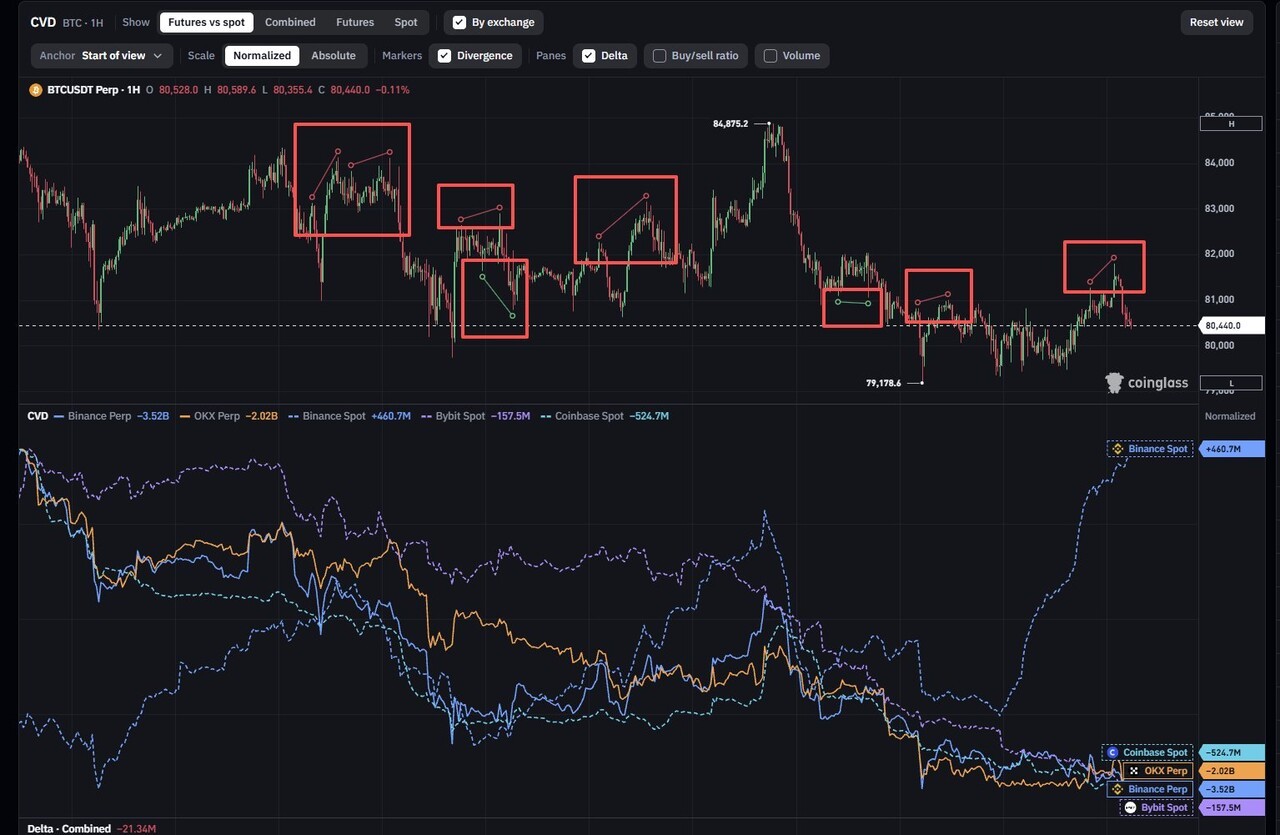
Task: Enable the Buy/sell ratio pane
Action: (x=696, y=56)
